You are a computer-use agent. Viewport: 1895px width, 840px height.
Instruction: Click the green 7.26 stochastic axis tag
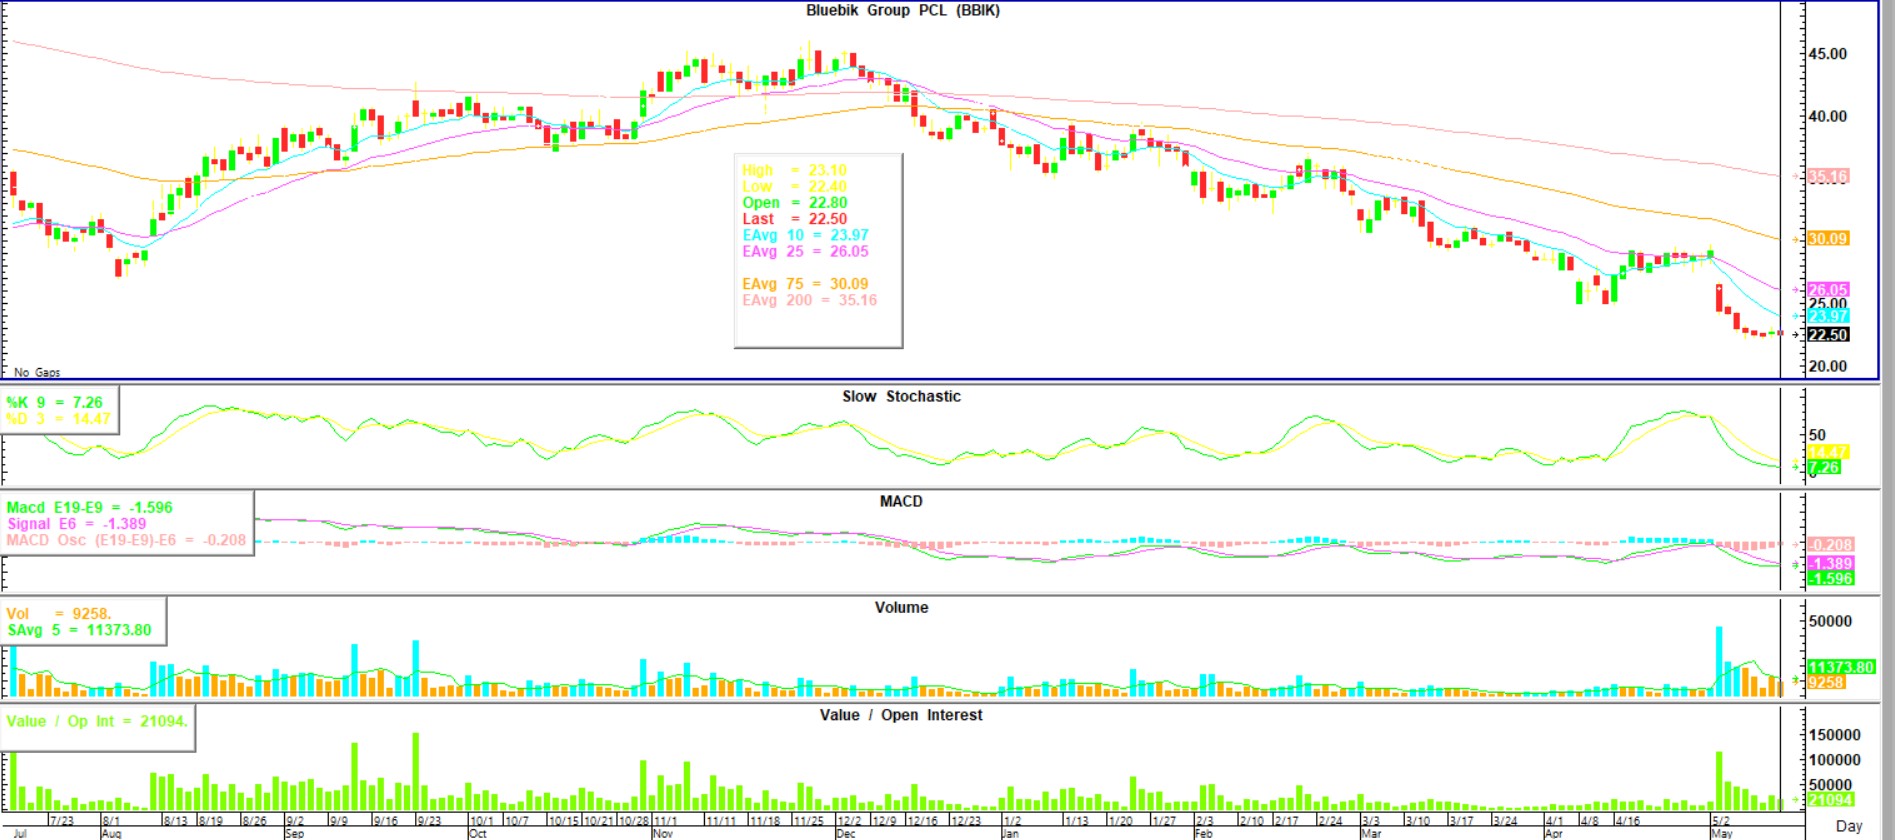(1824, 467)
